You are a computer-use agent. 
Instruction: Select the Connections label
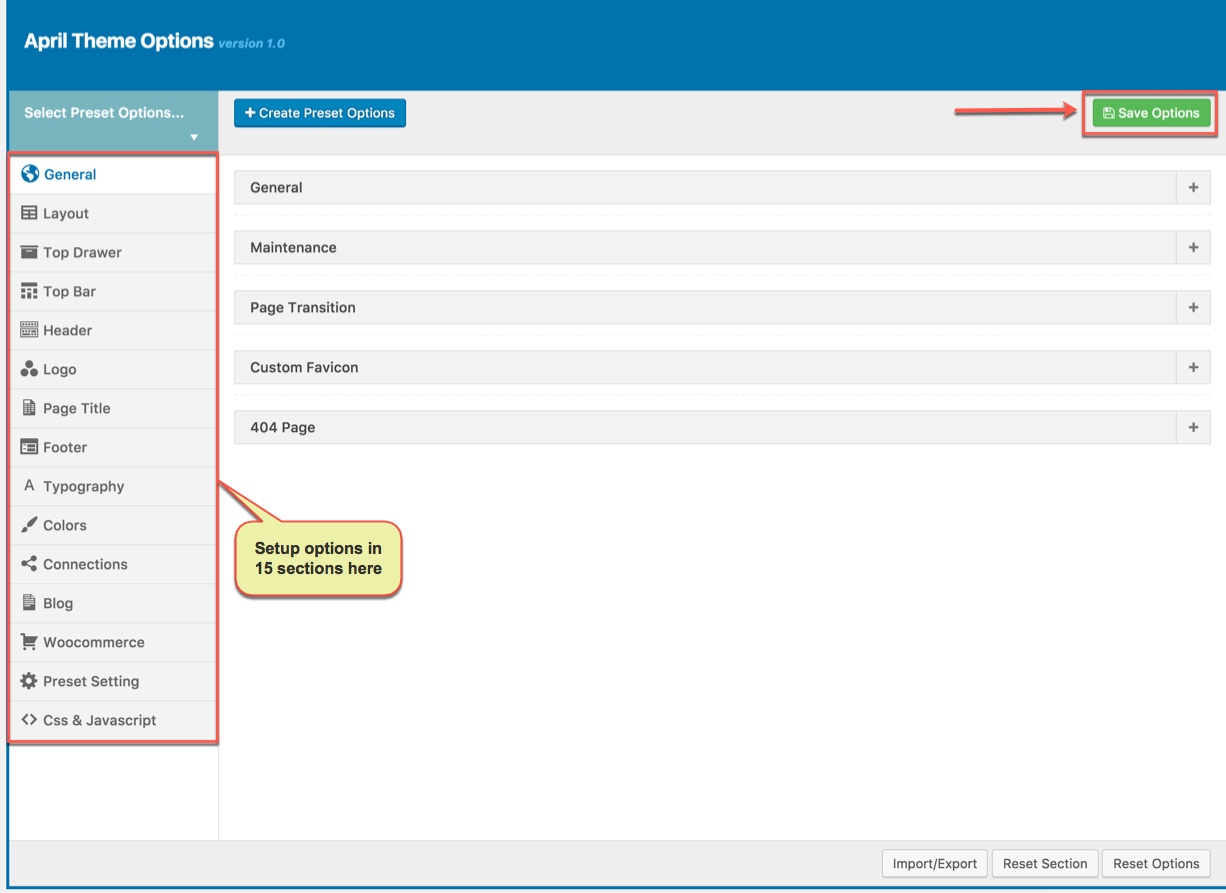[85, 564]
